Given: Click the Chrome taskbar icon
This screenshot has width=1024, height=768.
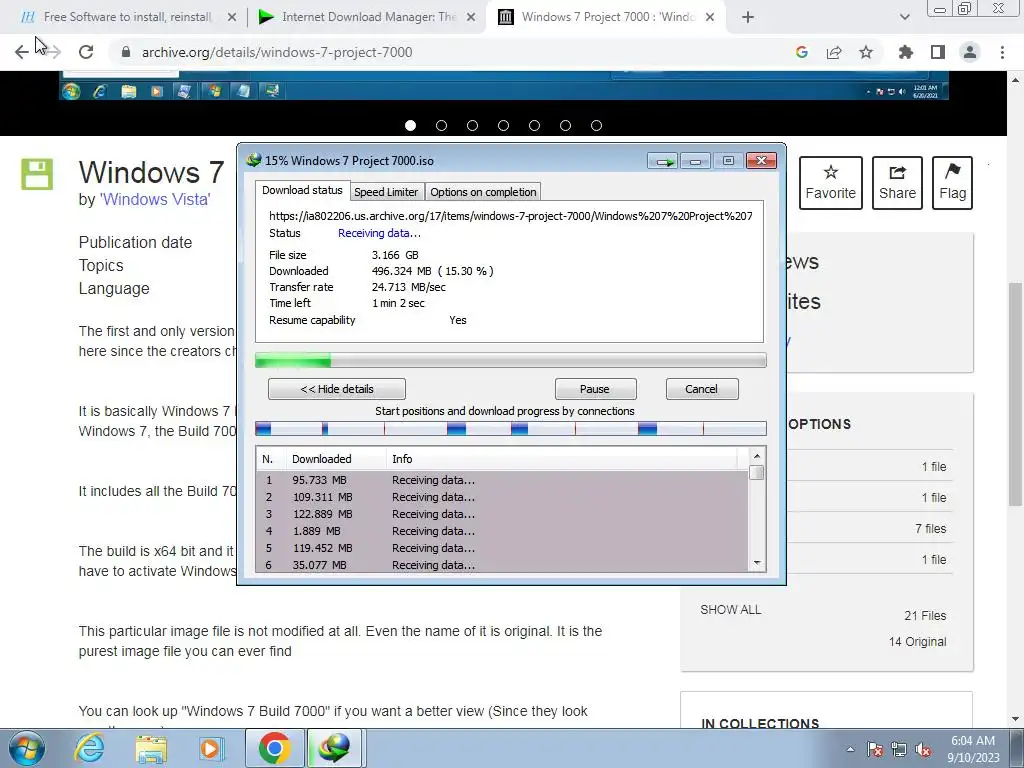Looking at the screenshot, I should point(274,748).
